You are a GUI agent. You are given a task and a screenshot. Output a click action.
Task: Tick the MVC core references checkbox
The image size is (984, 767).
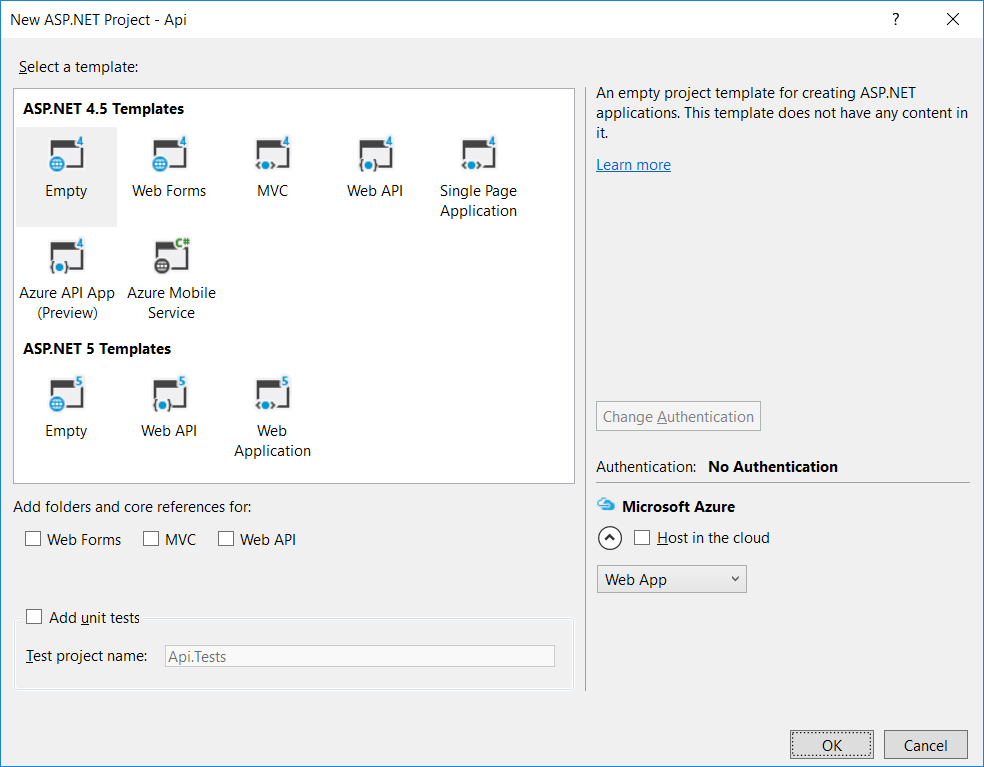click(x=151, y=539)
